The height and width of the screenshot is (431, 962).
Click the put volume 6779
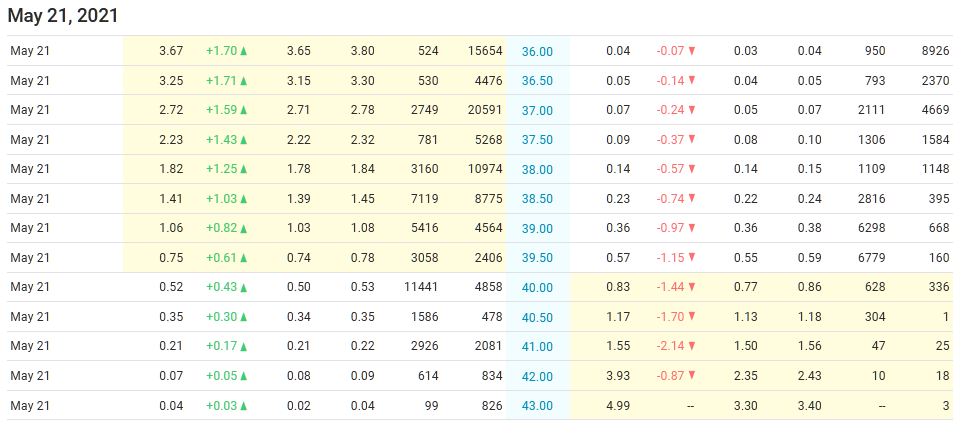871,257
